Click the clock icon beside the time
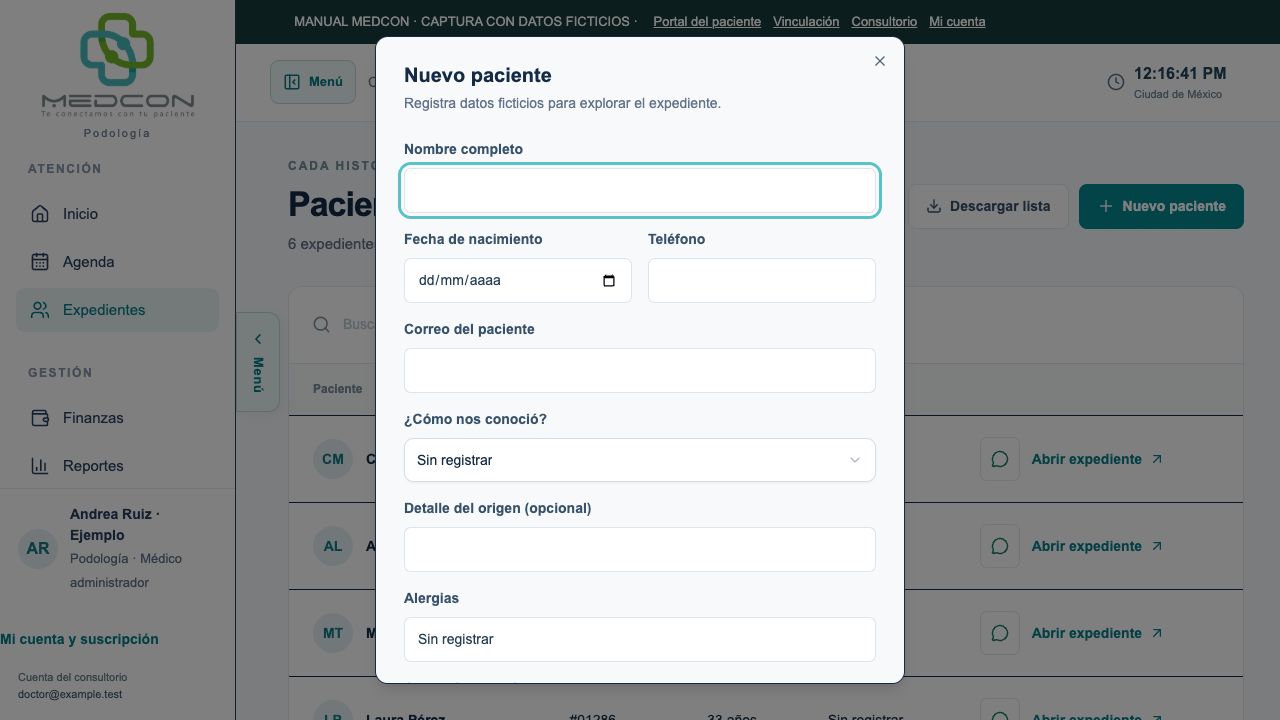 1116,82
